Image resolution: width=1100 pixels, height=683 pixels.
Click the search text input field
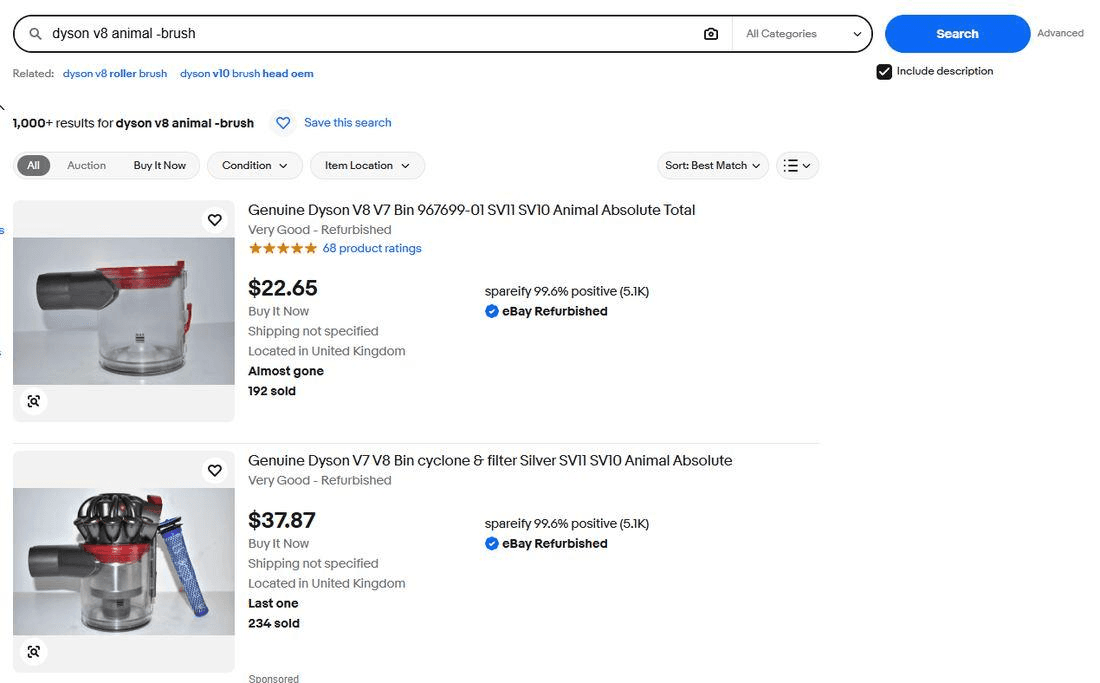(372, 34)
